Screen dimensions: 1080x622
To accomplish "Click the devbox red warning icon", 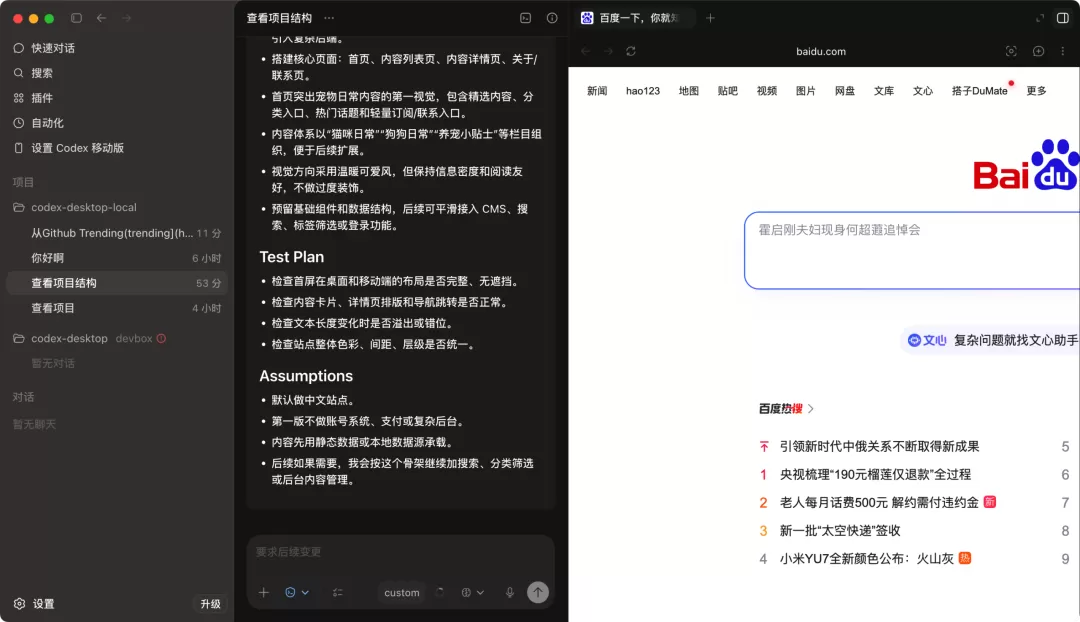I will 161,338.
